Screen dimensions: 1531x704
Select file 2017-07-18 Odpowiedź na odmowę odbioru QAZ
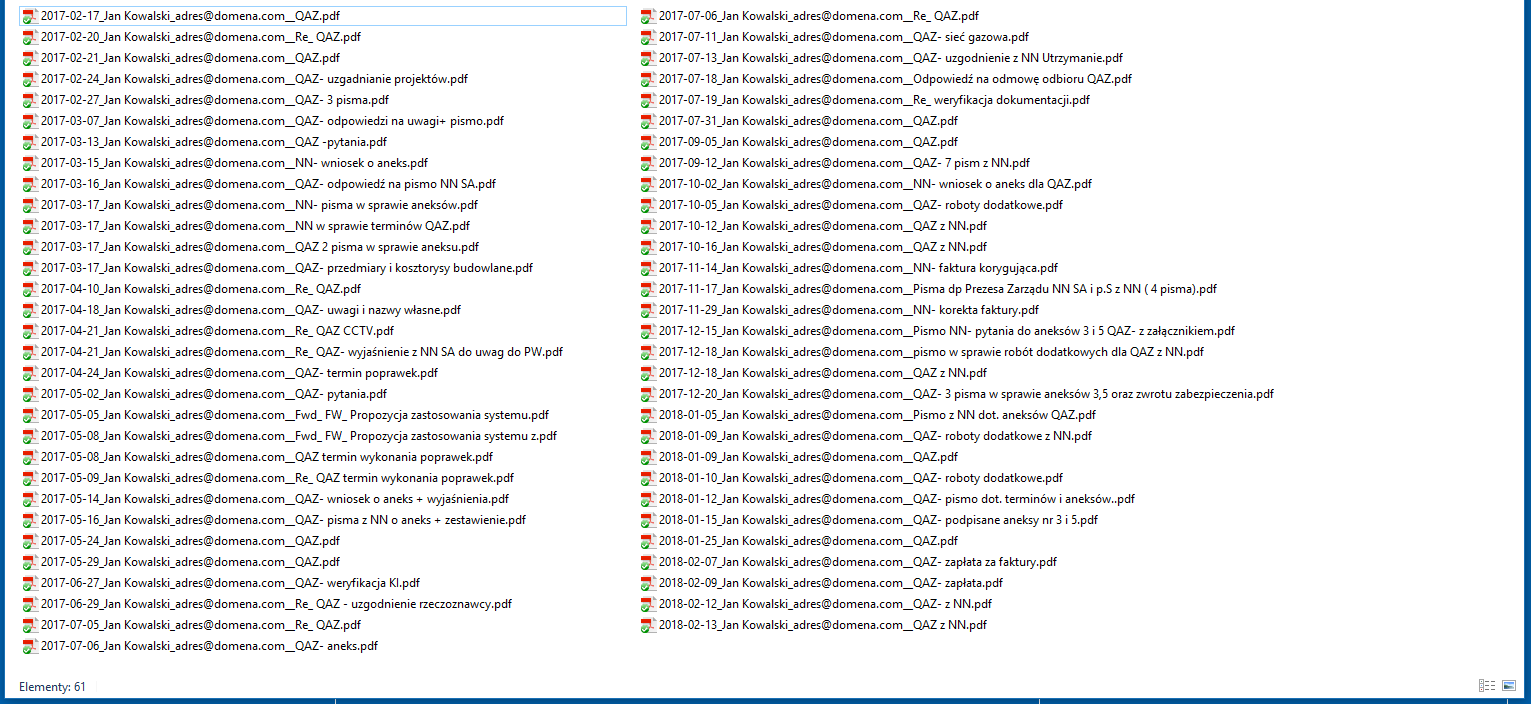pyautogui.click(x=895, y=79)
